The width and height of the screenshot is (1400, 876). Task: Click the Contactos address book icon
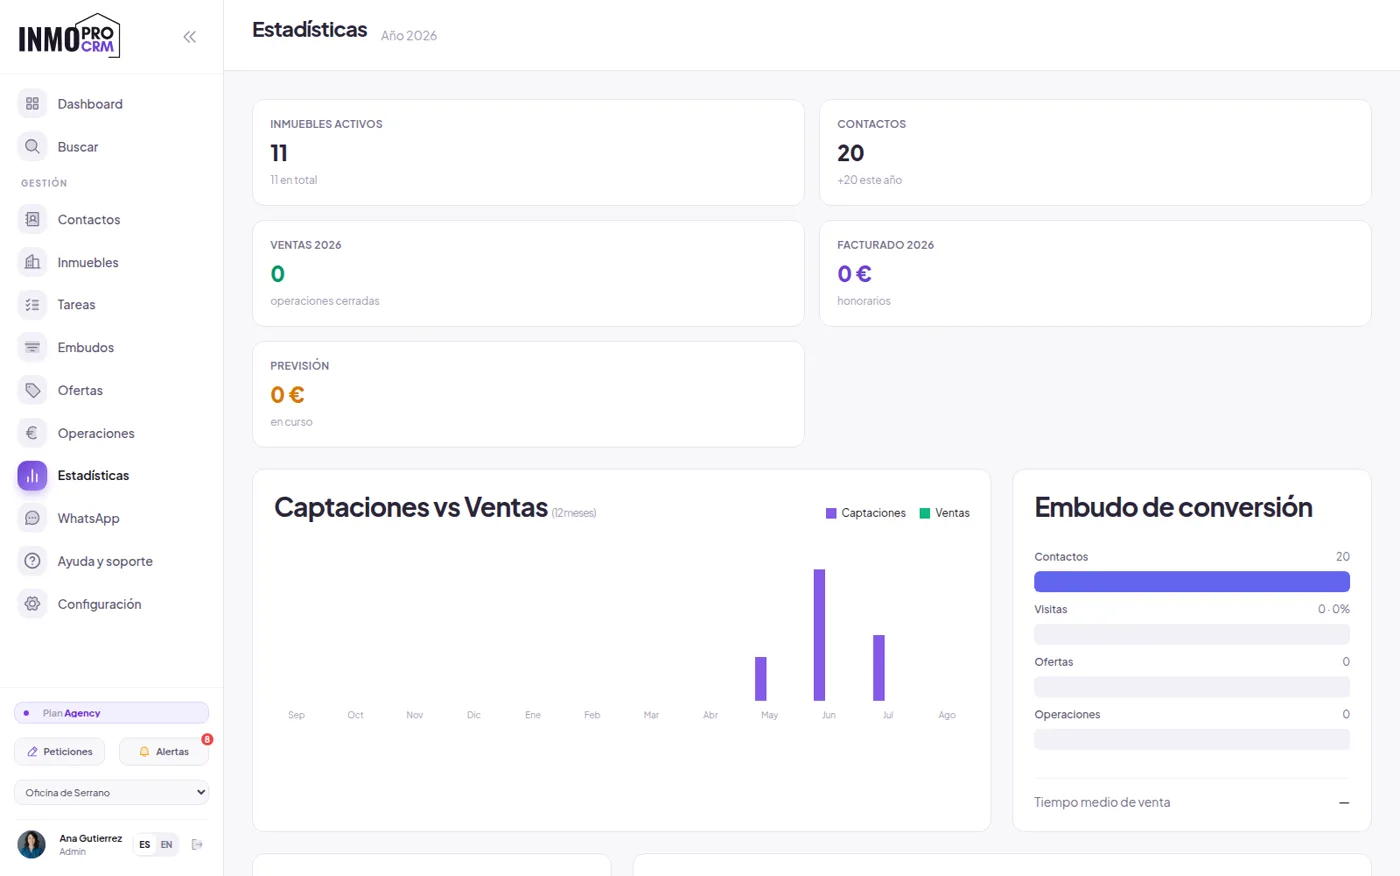click(x=32, y=220)
